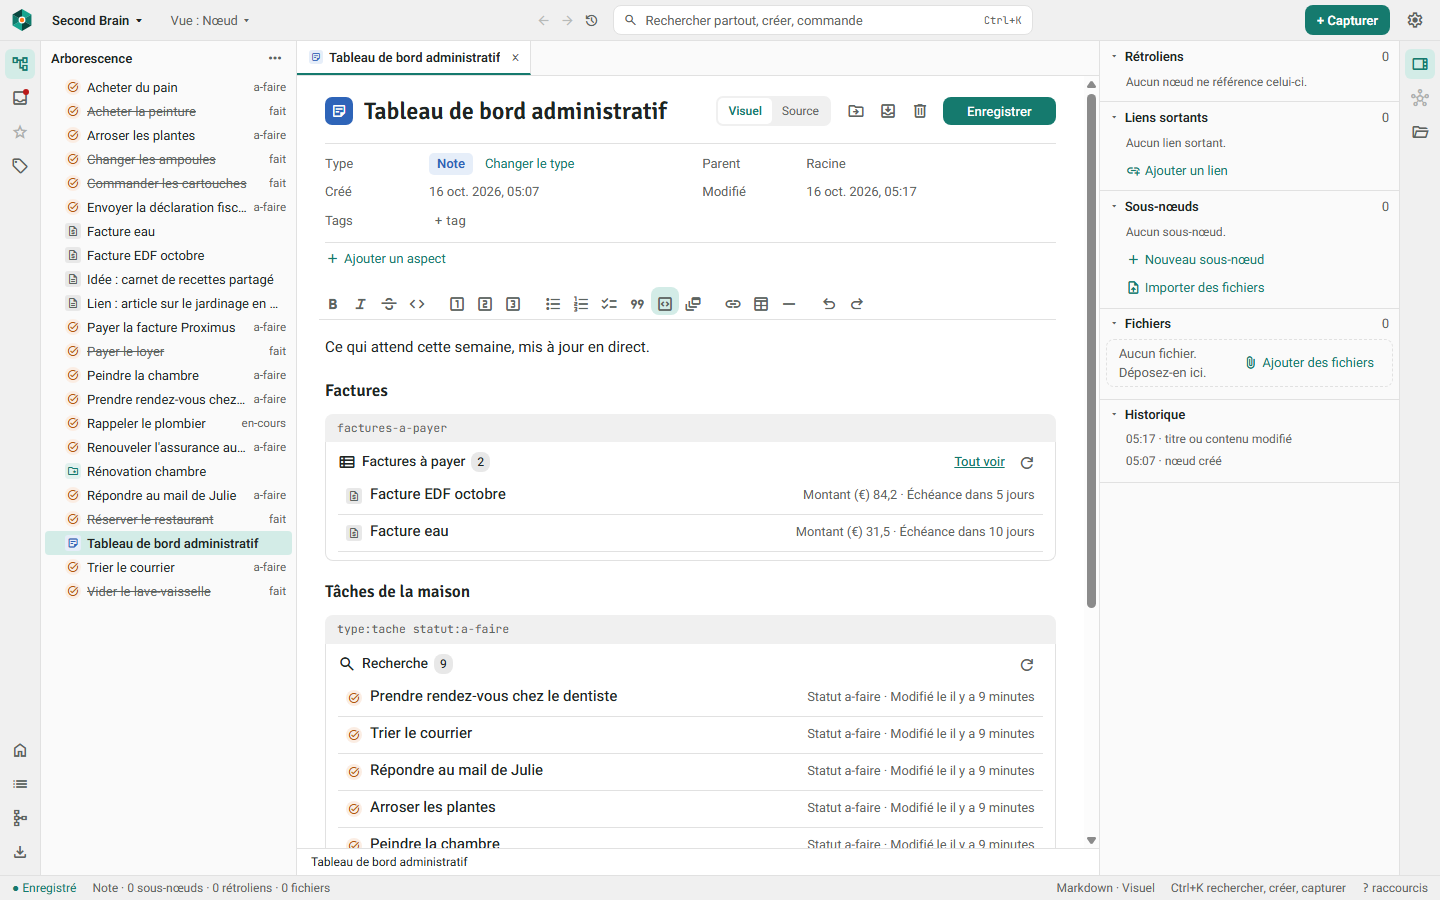Insert a checklist
Image resolution: width=1440 pixels, height=900 pixels.
(x=609, y=304)
